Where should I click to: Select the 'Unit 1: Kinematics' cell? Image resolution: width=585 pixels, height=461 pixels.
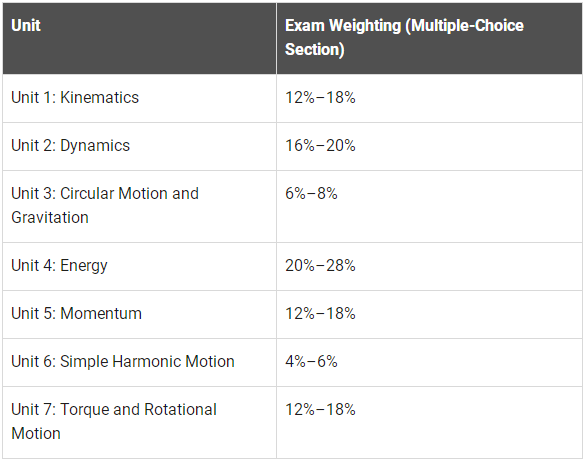tap(139, 98)
